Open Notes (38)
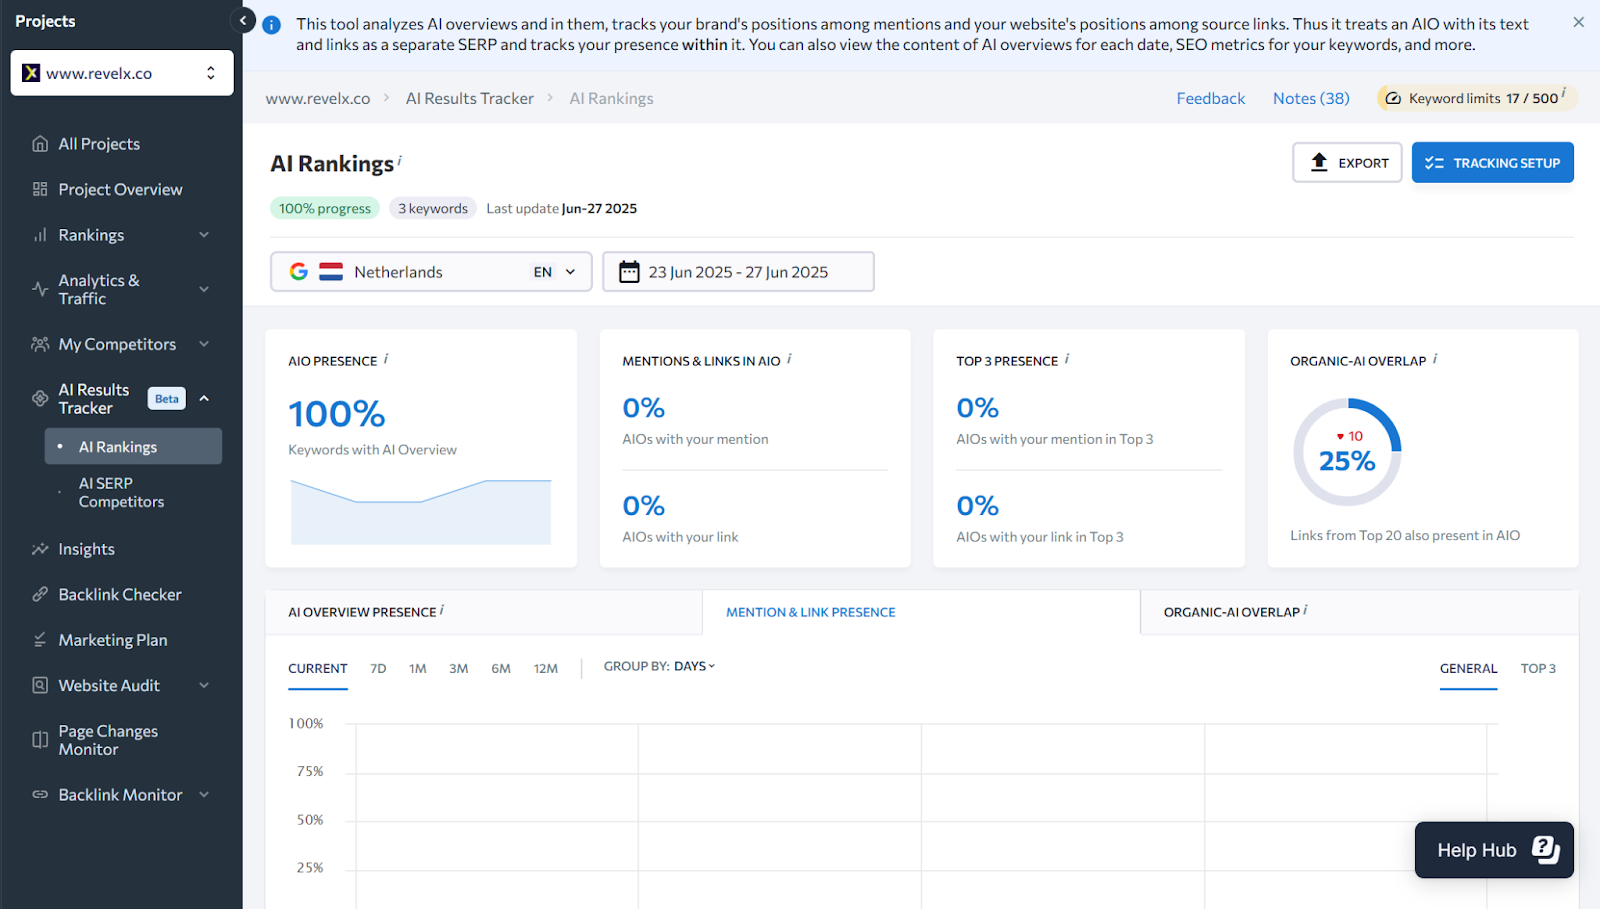The image size is (1600, 909). point(1311,98)
